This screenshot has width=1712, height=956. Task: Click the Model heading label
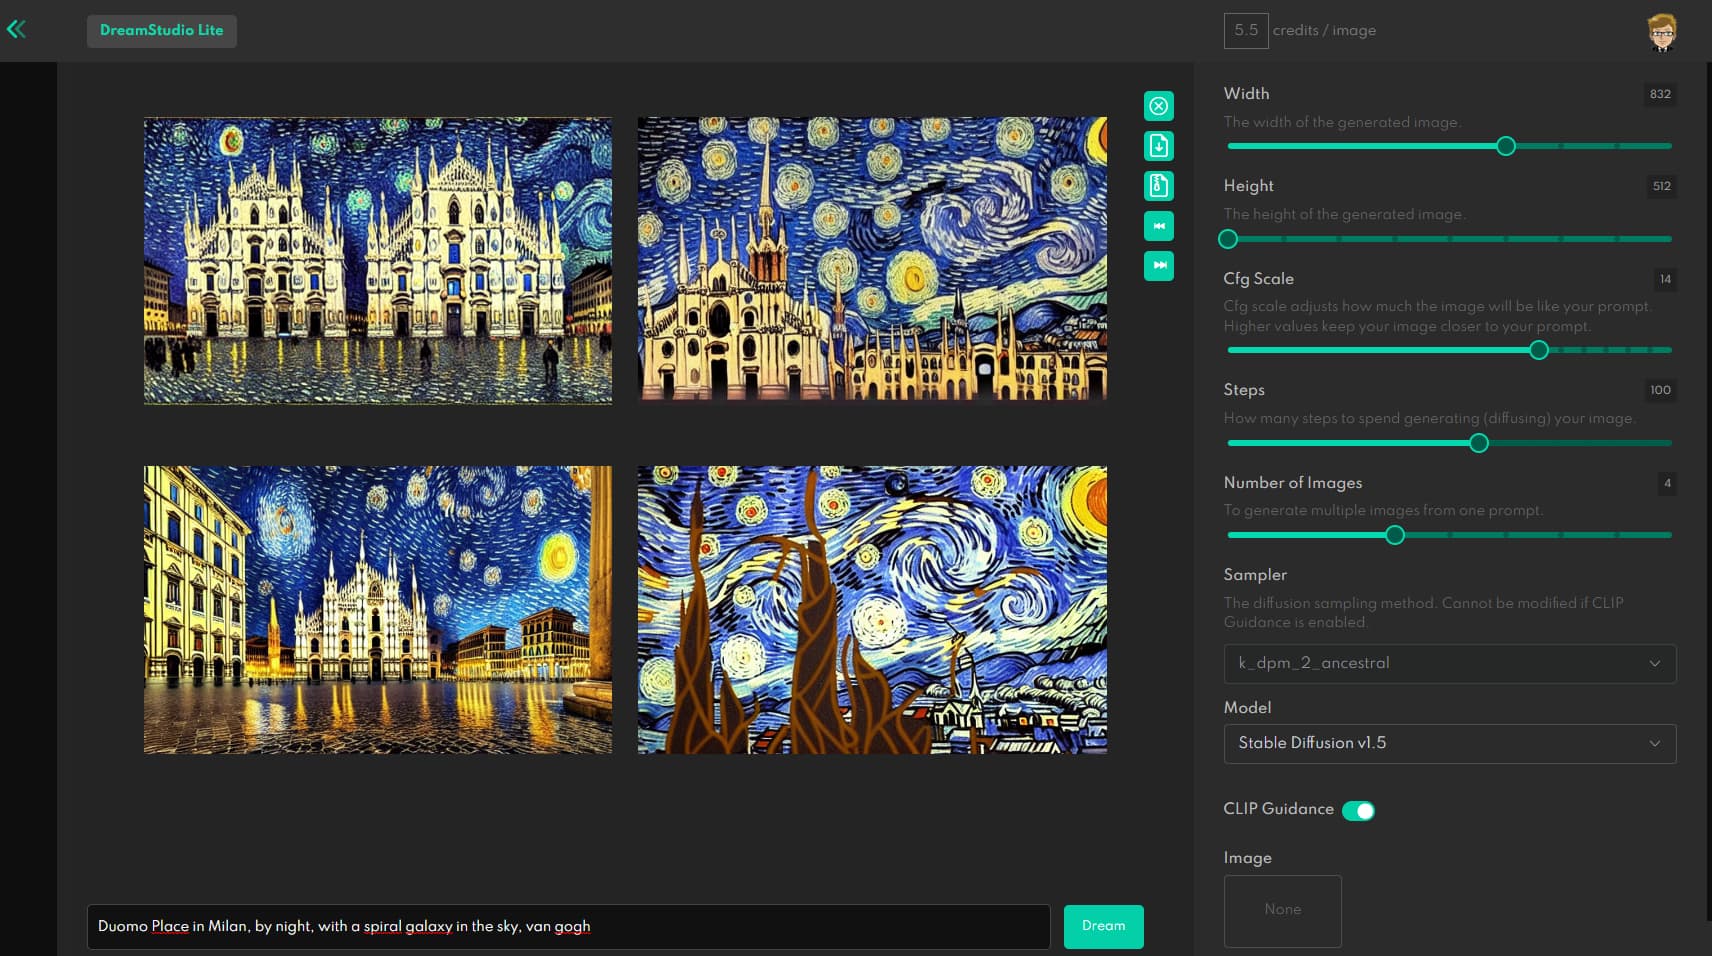tap(1247, 708)
